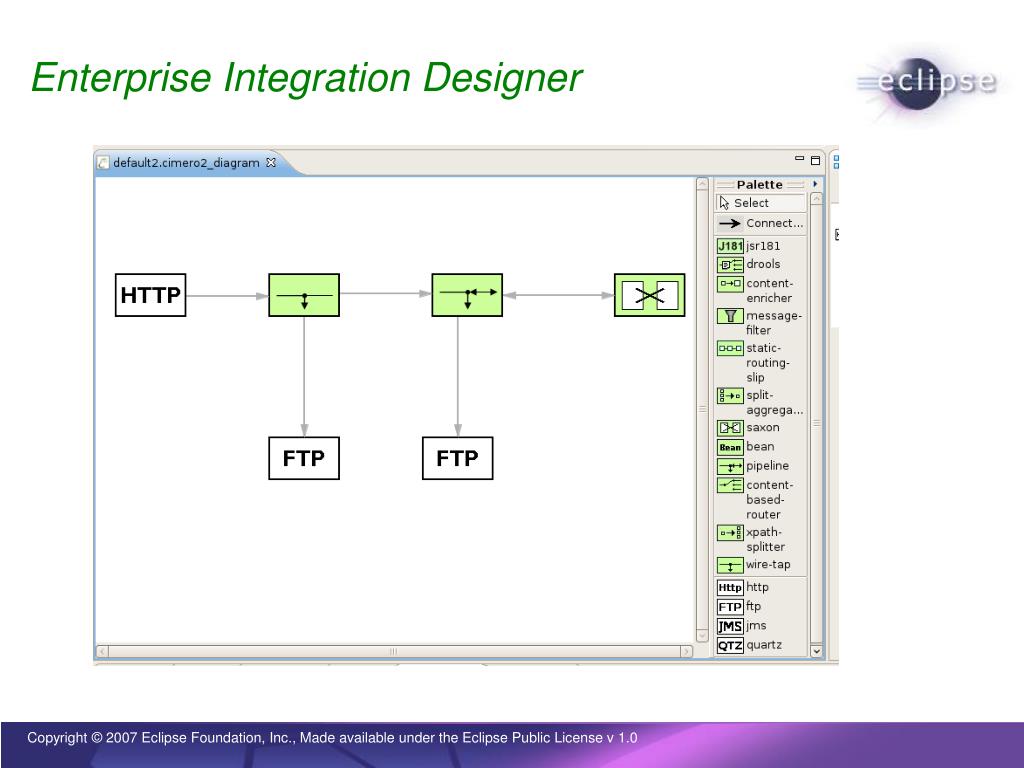1024x768 pixels.
Task: Choose the content-enricher palette icon
Action: click(x=730, y=283)
